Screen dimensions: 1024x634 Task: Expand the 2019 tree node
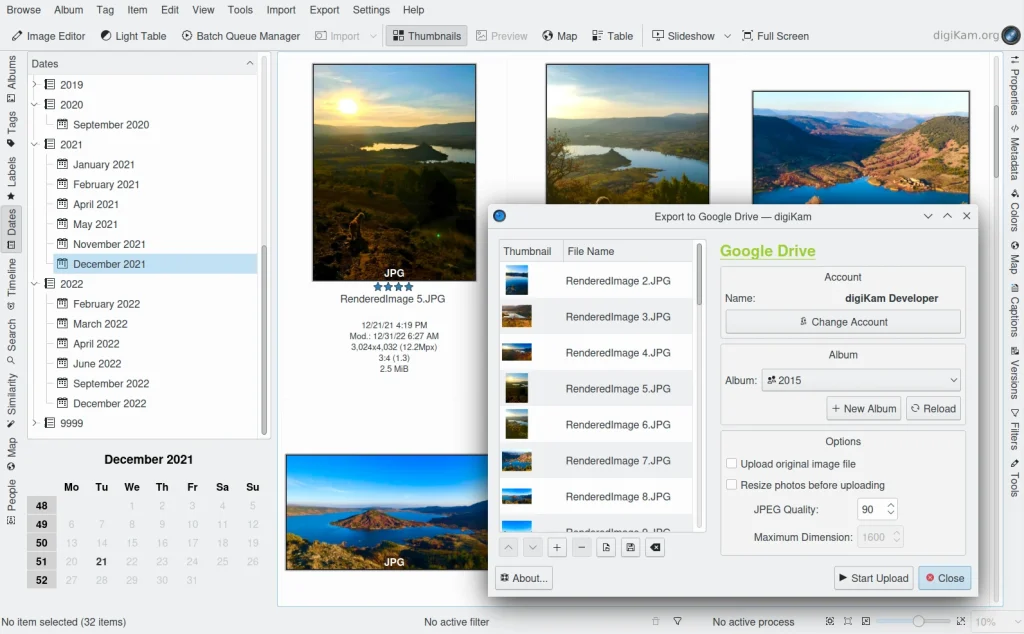pos(34,85)
